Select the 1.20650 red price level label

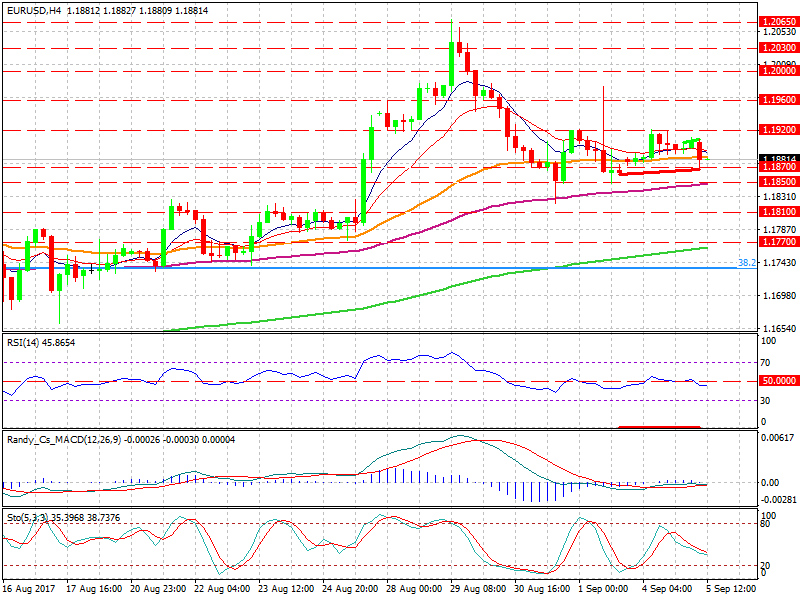[x=779, y=21]
